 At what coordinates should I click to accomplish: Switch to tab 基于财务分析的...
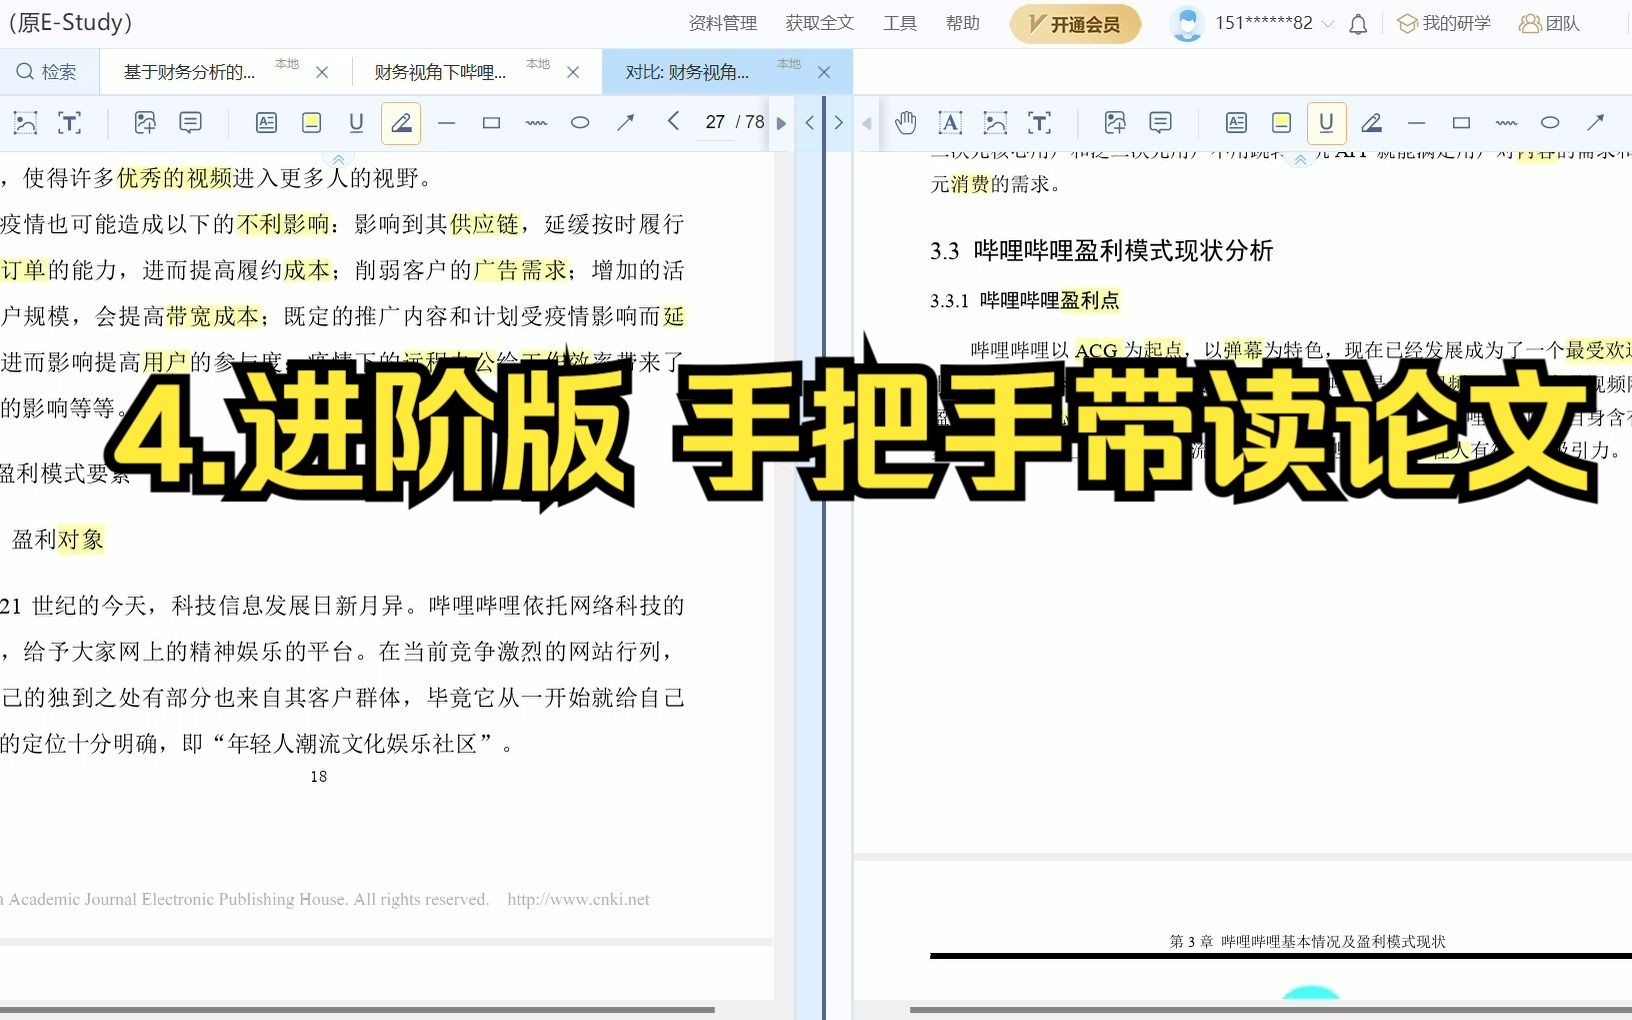[189, 72]
